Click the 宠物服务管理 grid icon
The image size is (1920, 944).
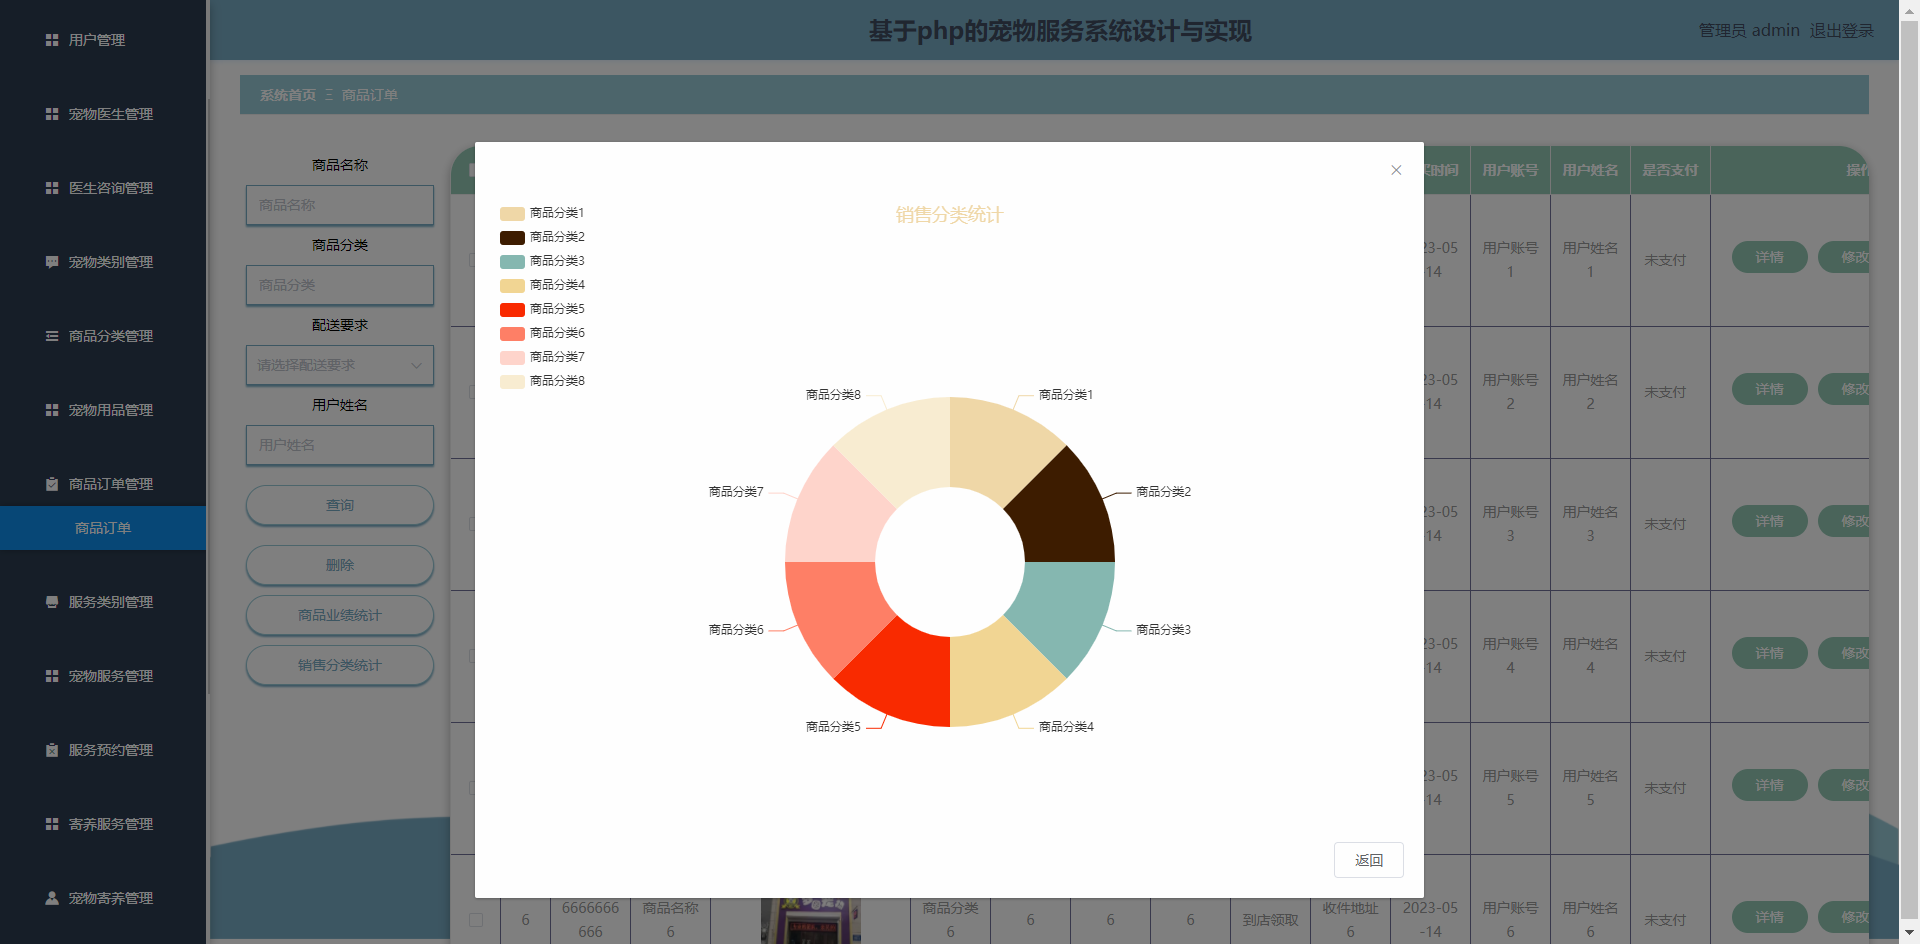pos(52,676)
